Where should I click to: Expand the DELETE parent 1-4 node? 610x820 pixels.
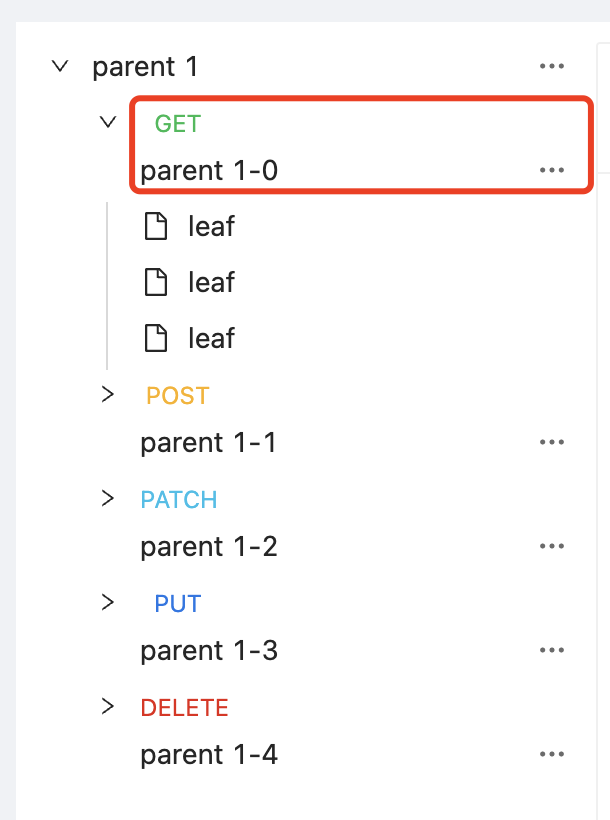point(108,706)
